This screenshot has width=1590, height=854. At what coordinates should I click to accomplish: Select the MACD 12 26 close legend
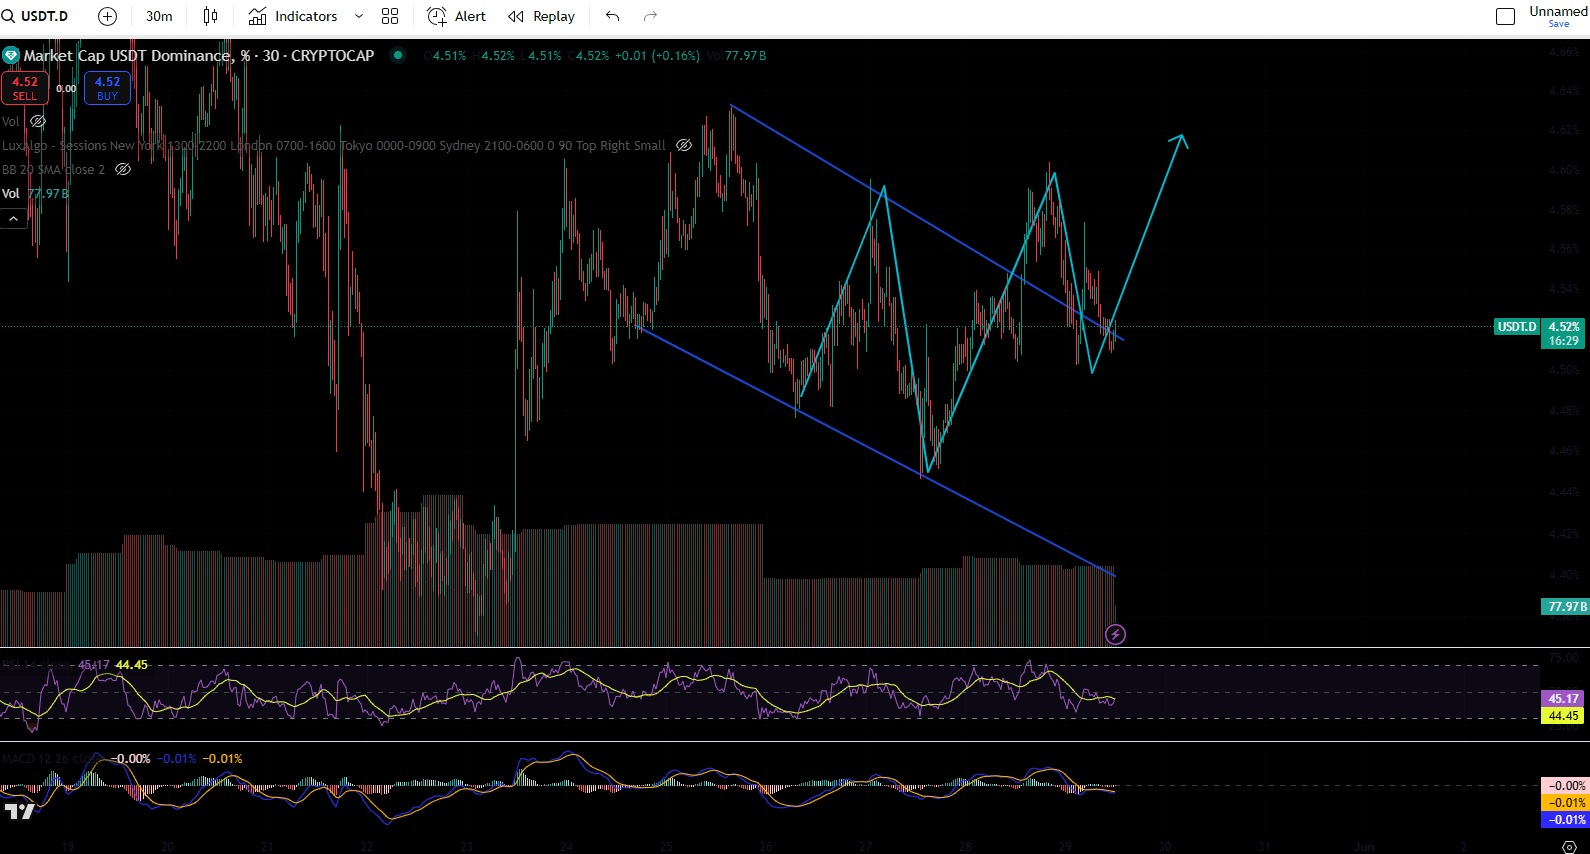point(53,759)
